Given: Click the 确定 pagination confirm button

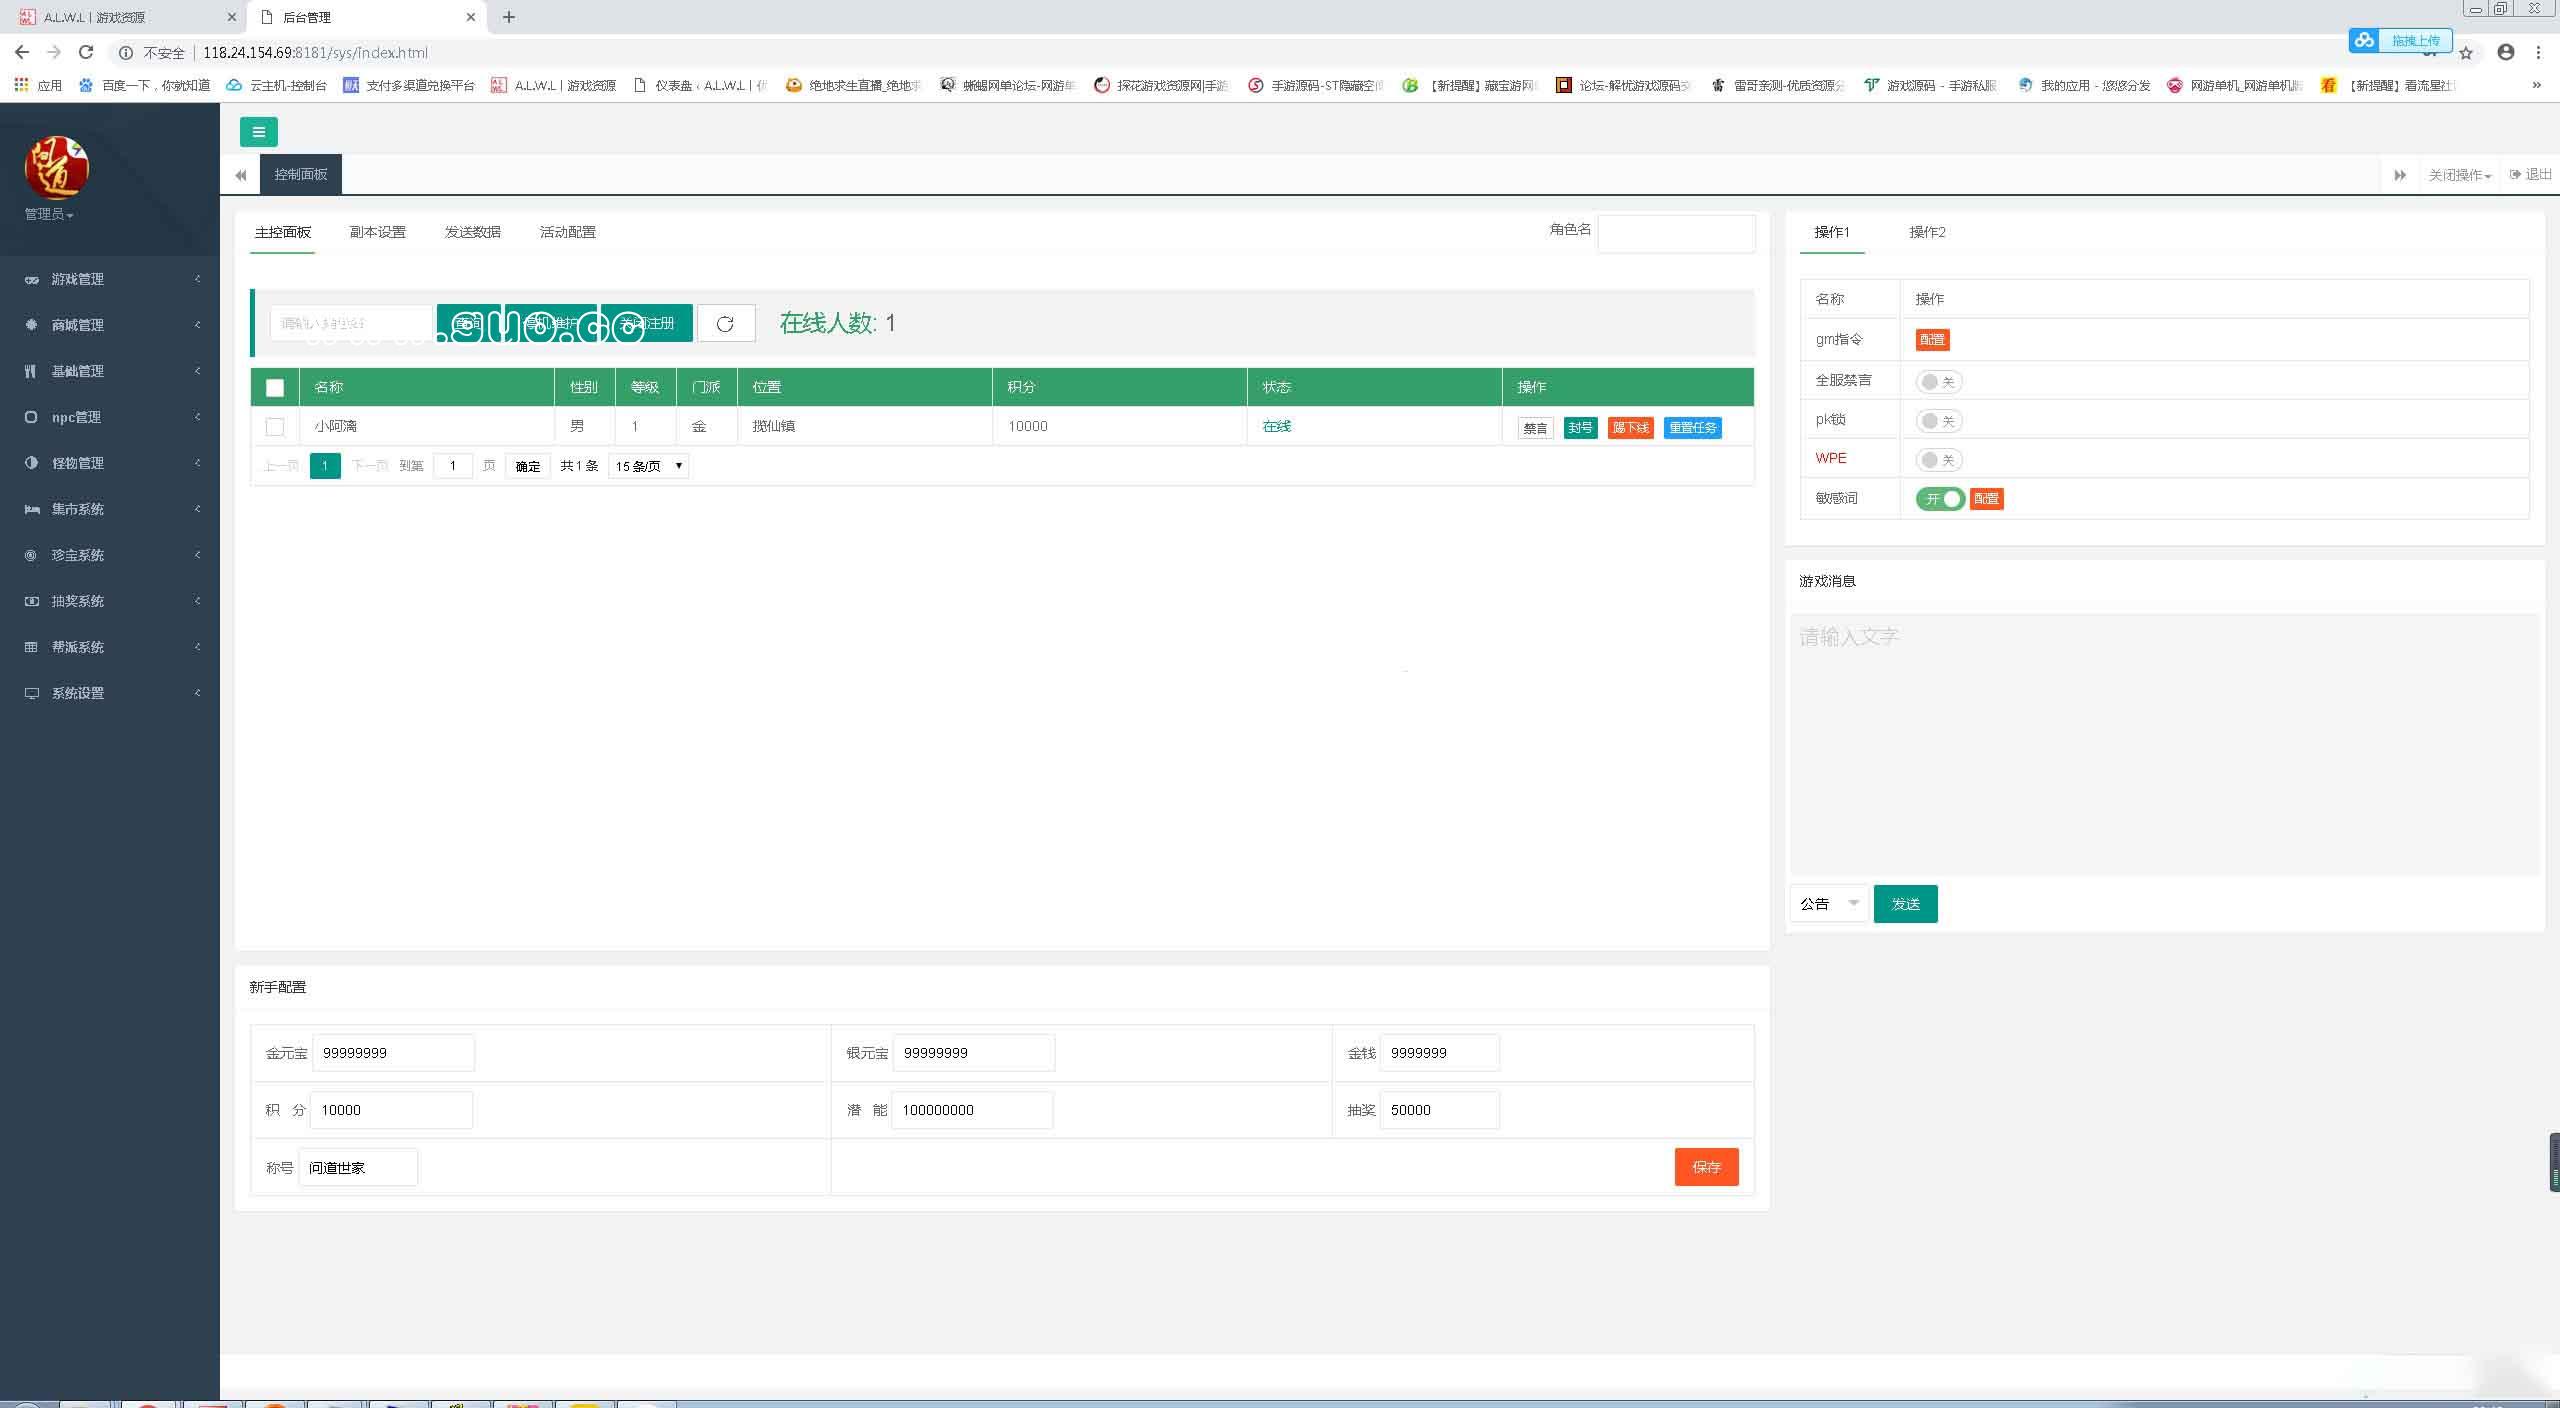Looking at the screenshot, I should pyautogui.click(x=528, y=466).
